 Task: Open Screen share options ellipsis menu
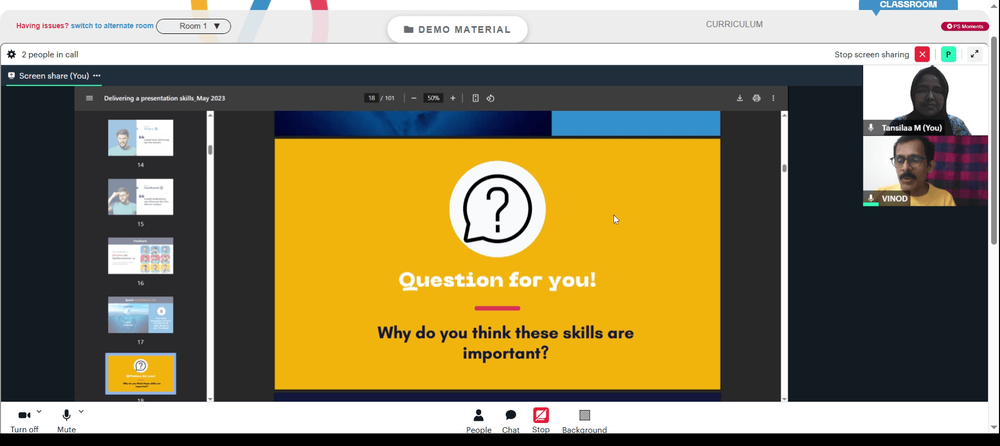point(96,75)
